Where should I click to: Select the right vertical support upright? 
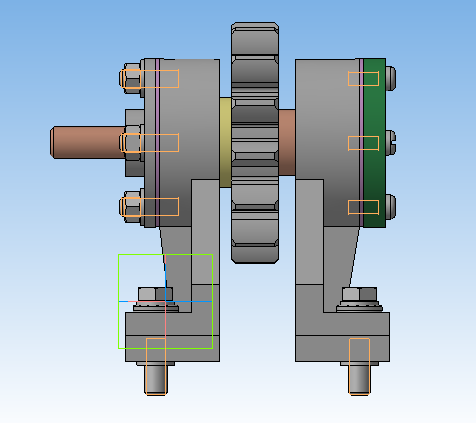pyautogui.click(x=309, y=232)
